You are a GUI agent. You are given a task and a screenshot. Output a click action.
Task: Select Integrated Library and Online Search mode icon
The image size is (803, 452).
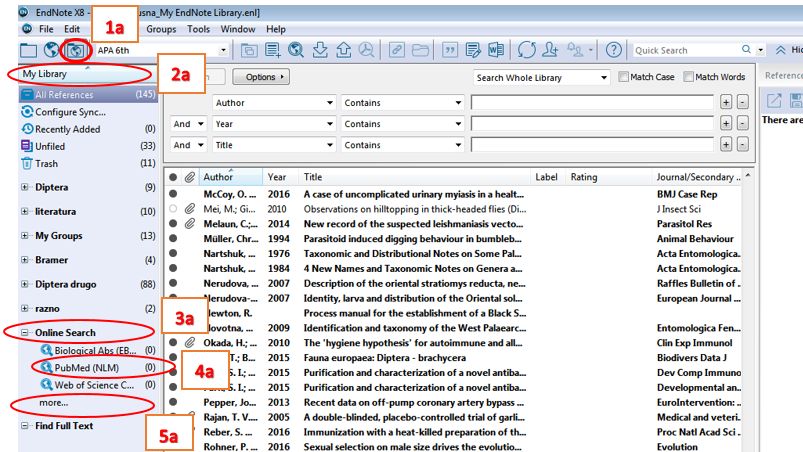pos(75,50)
